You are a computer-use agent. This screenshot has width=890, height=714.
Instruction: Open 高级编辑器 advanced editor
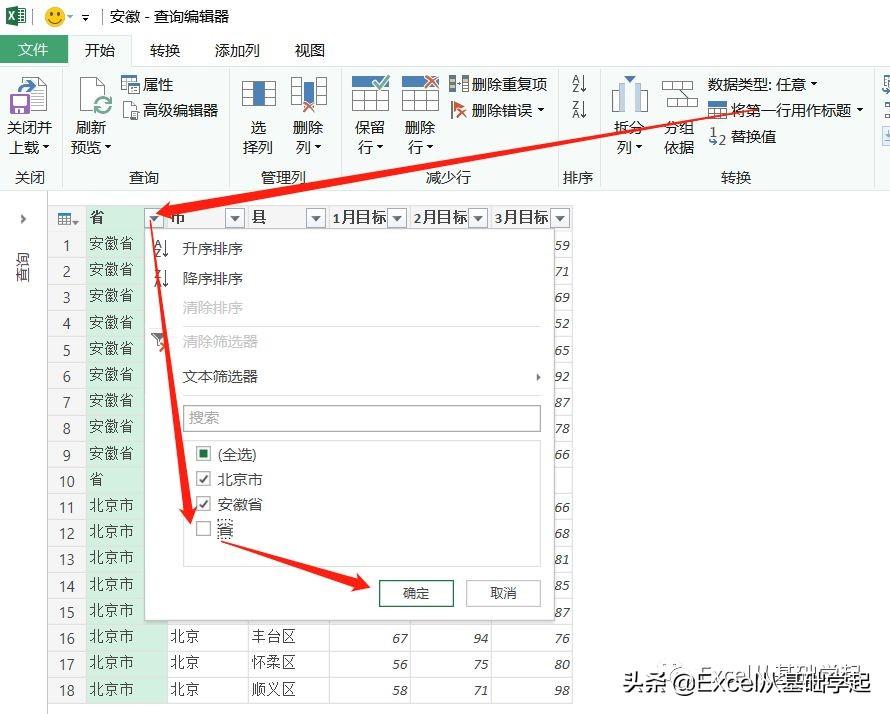click(170, 110)
